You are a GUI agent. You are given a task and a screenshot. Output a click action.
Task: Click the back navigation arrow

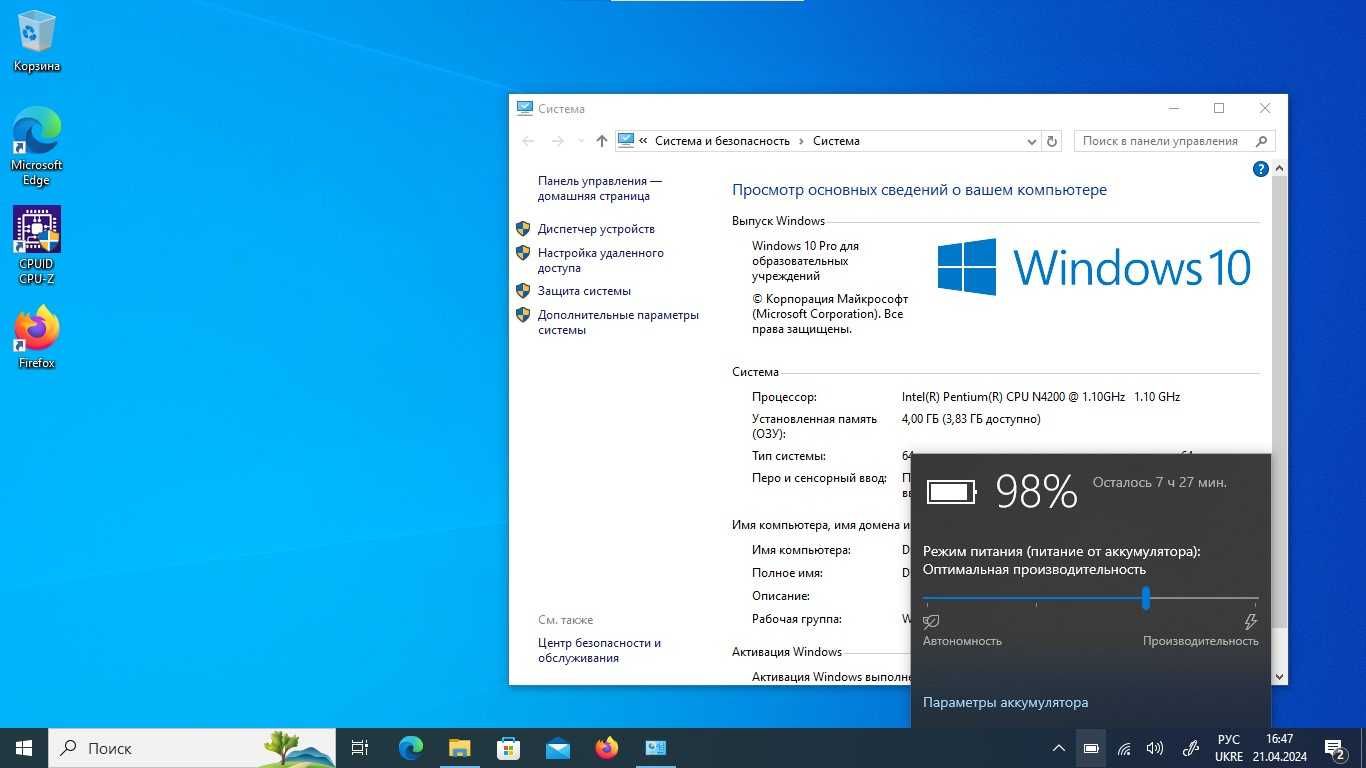(529, 141)
